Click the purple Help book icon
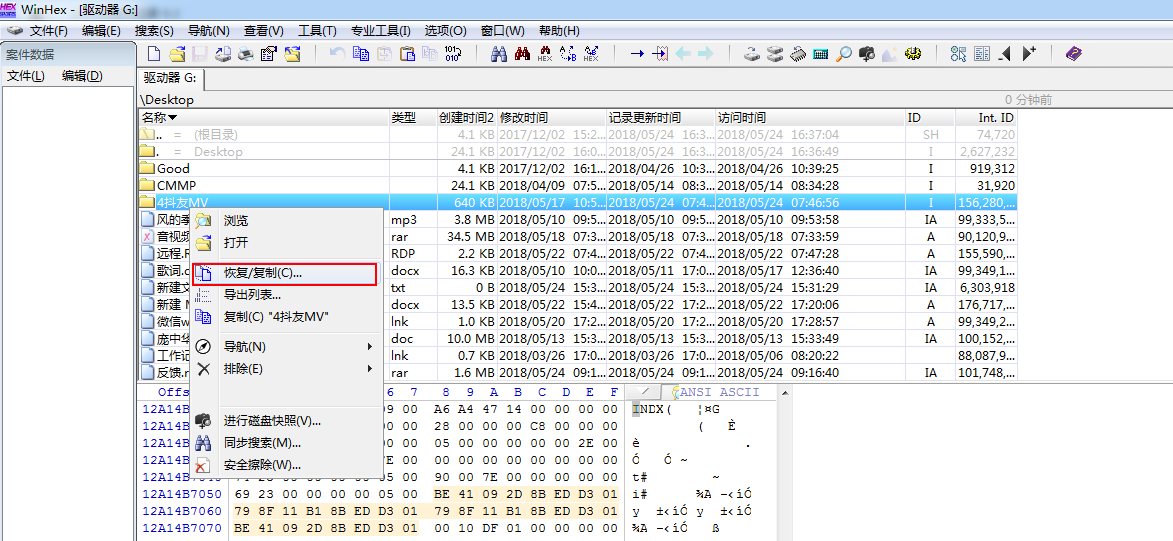The width and height of the screenshot is (1173, 541). [x=1074, y=54]
